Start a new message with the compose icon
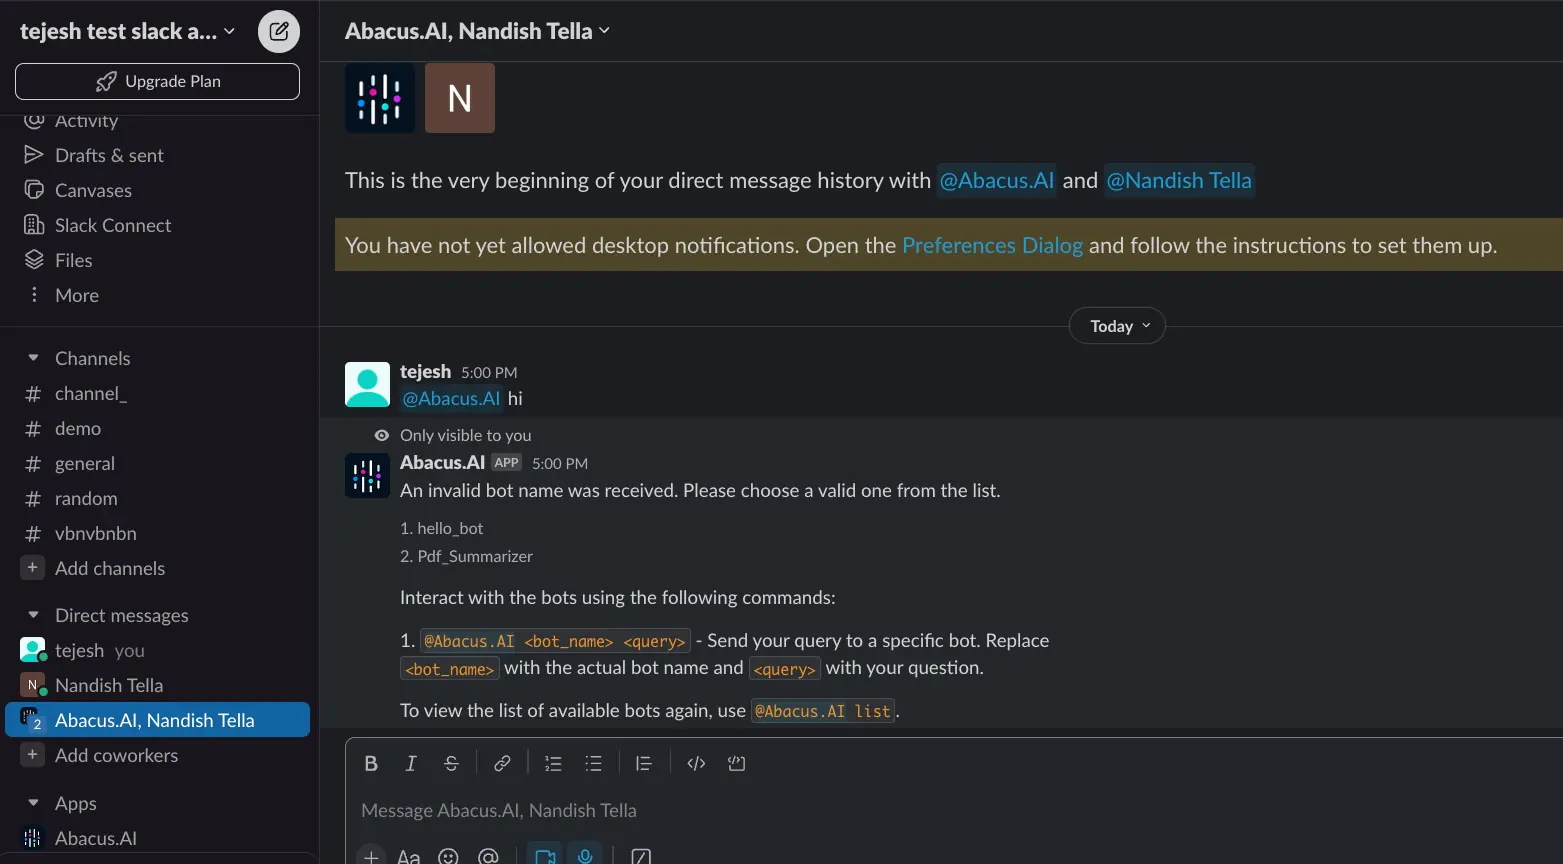The height and width of the screenshot is (864, 1563). point(278,31)
